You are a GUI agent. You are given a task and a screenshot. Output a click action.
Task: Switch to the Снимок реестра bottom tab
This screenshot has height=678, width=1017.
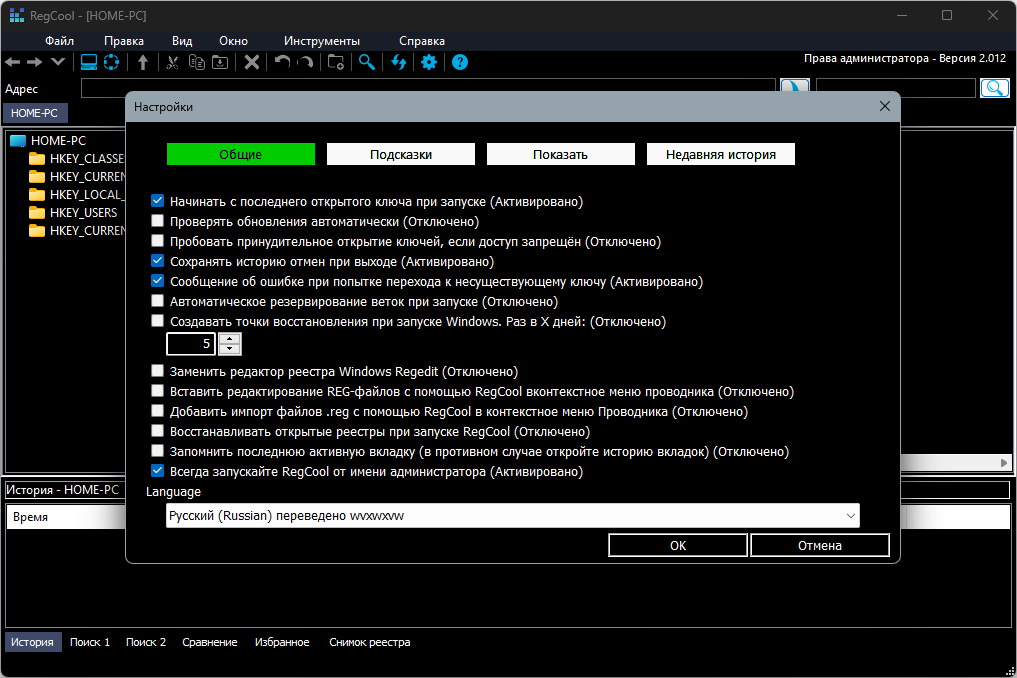coord(370,642)
